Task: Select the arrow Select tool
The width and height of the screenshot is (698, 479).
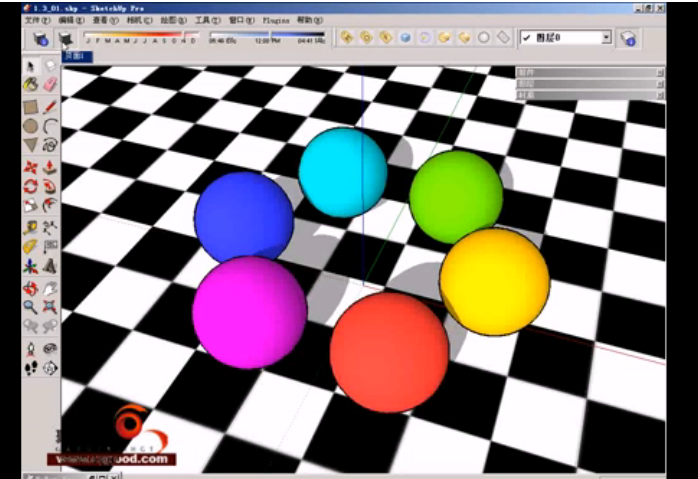Action: tap(30, 67)
